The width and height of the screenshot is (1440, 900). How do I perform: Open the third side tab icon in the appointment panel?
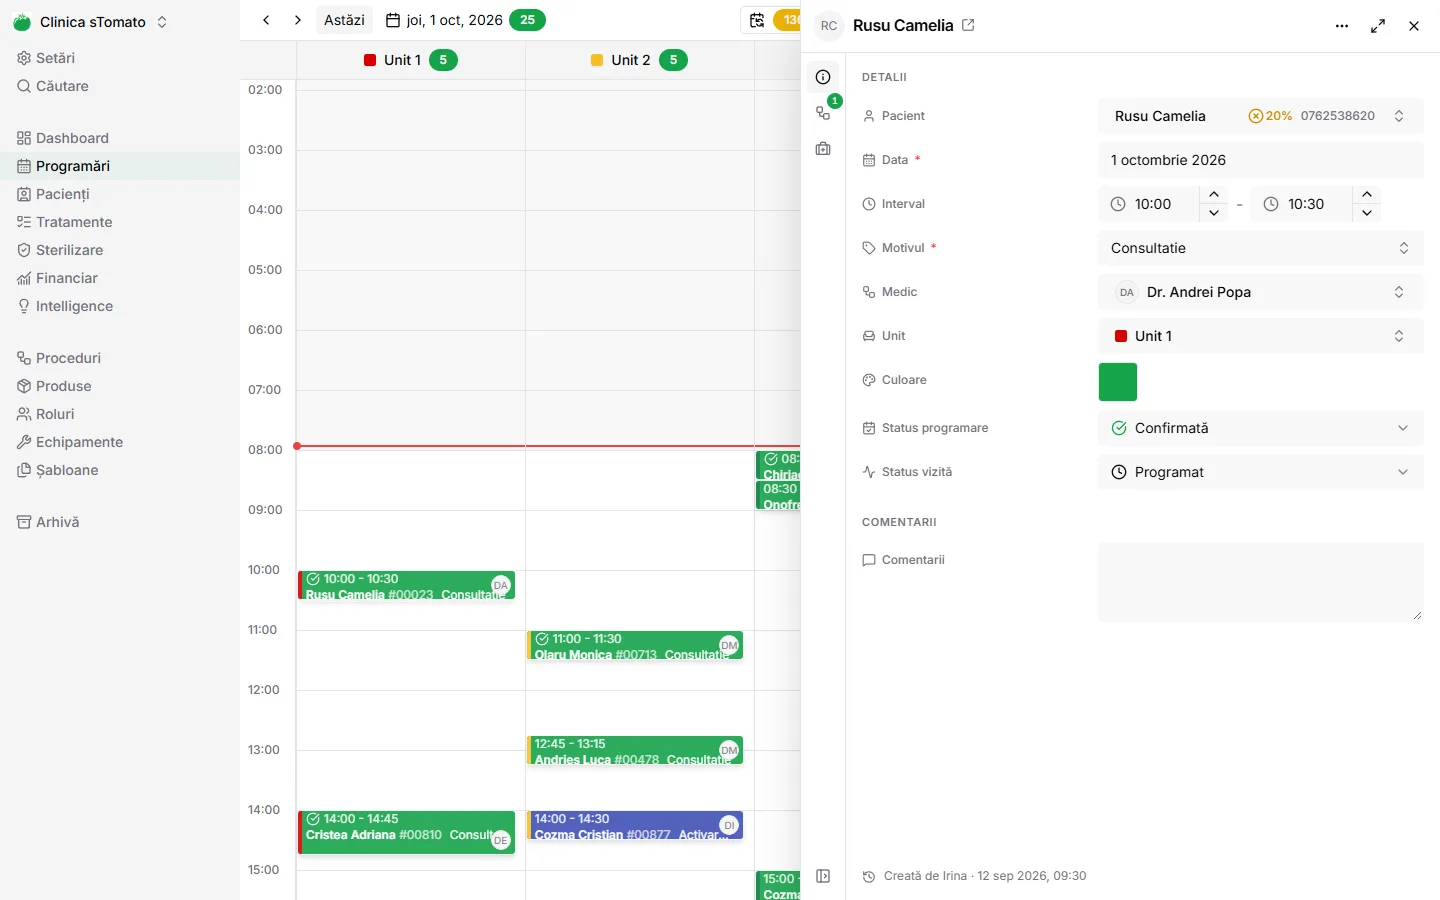coord(823,149)
